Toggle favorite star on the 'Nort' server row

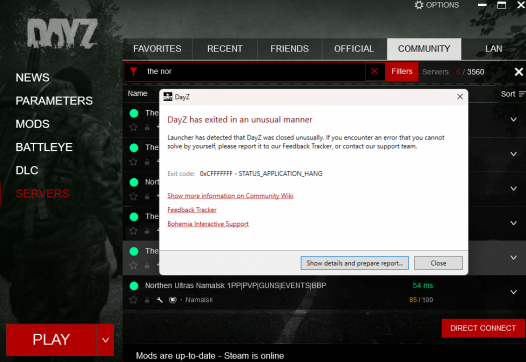pyautogui.click(x=133, y=196)
